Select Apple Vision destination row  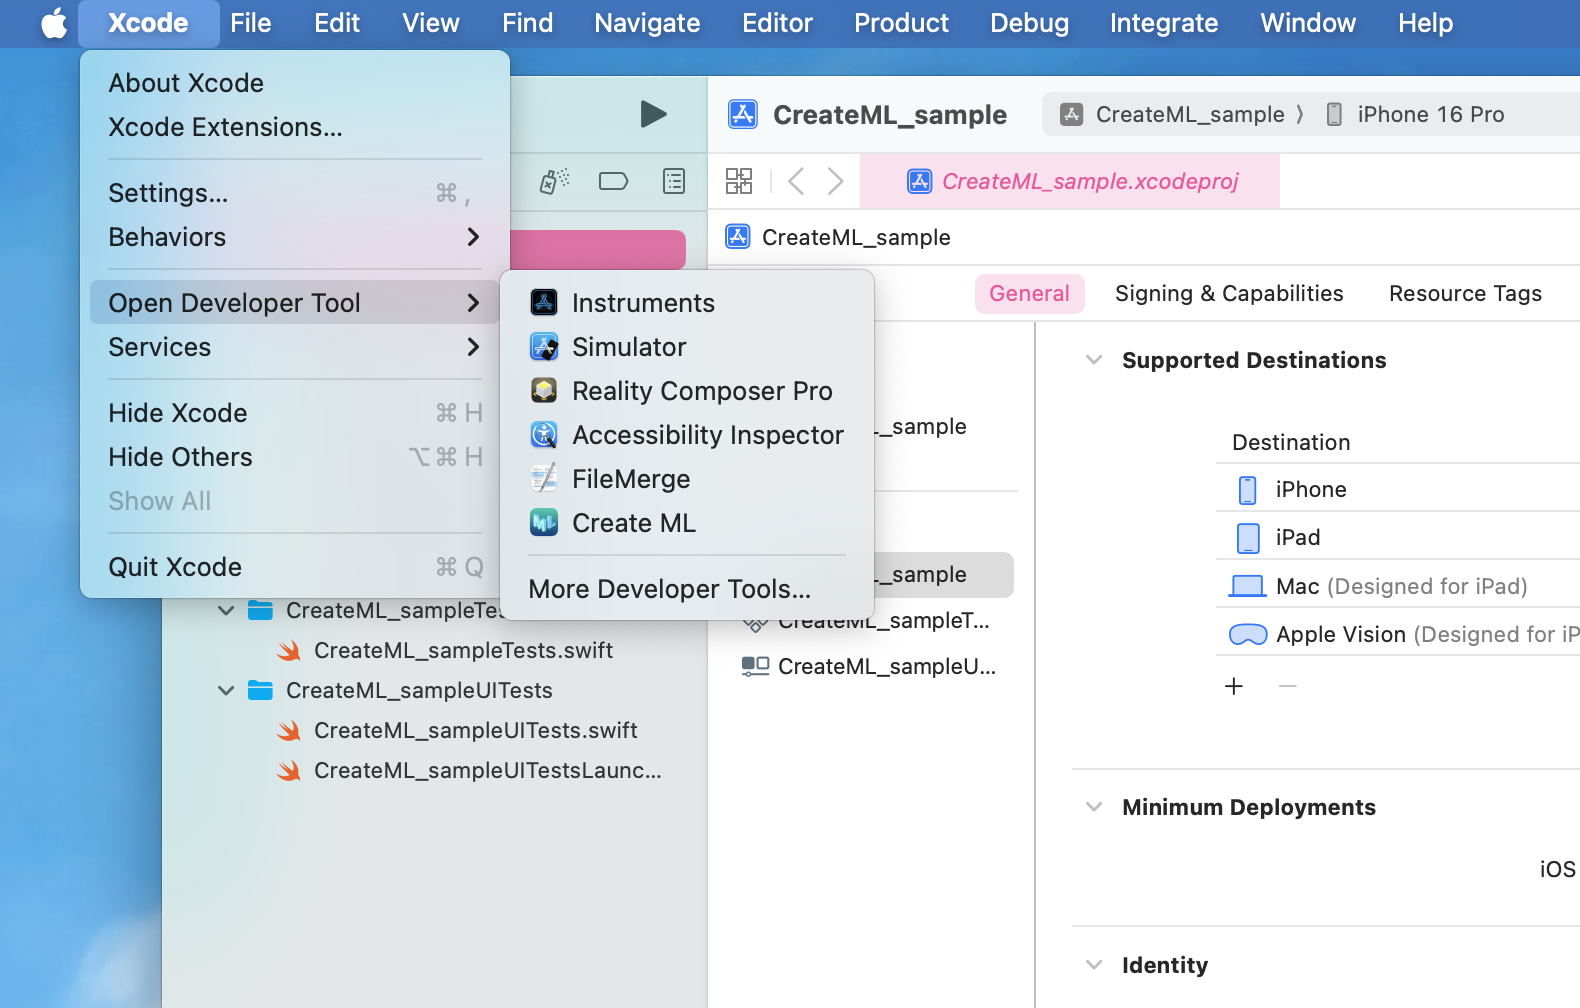coord(1398,634)
